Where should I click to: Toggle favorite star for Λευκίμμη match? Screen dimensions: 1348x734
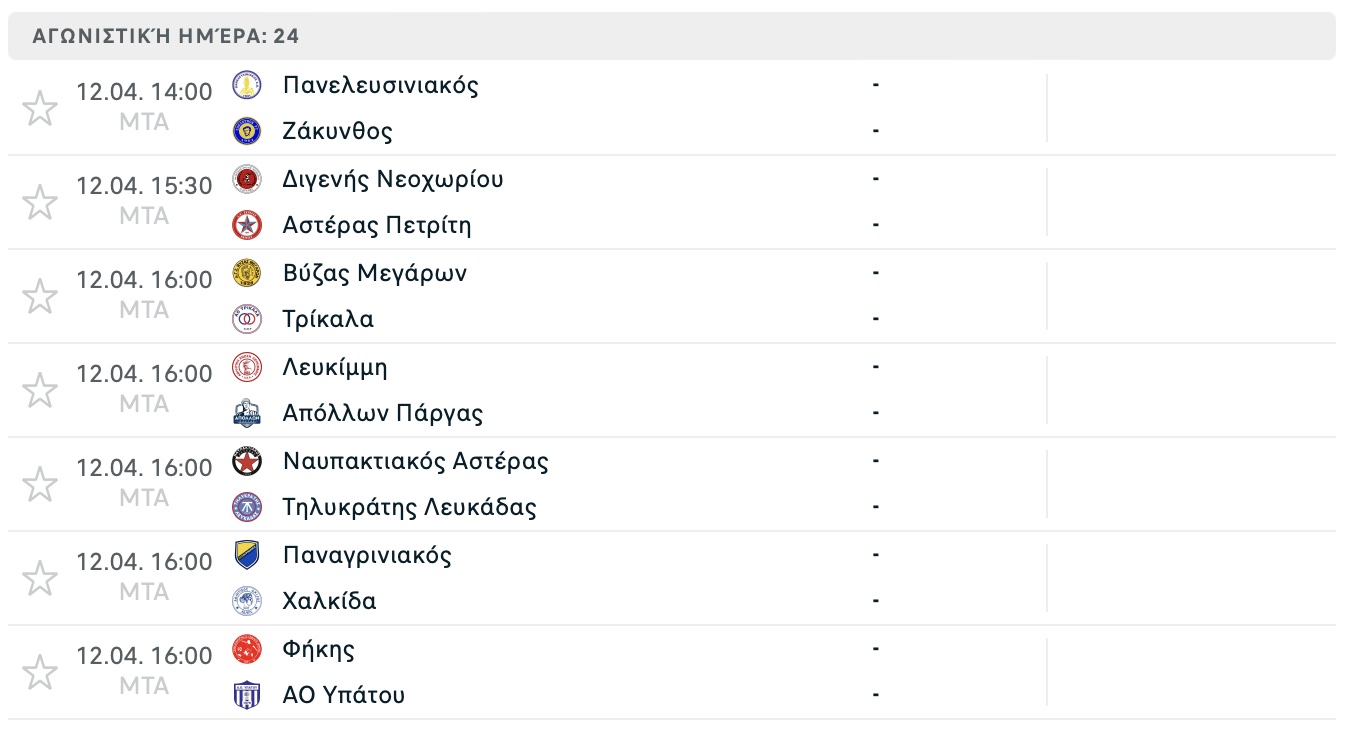click(x=40, y=390)
